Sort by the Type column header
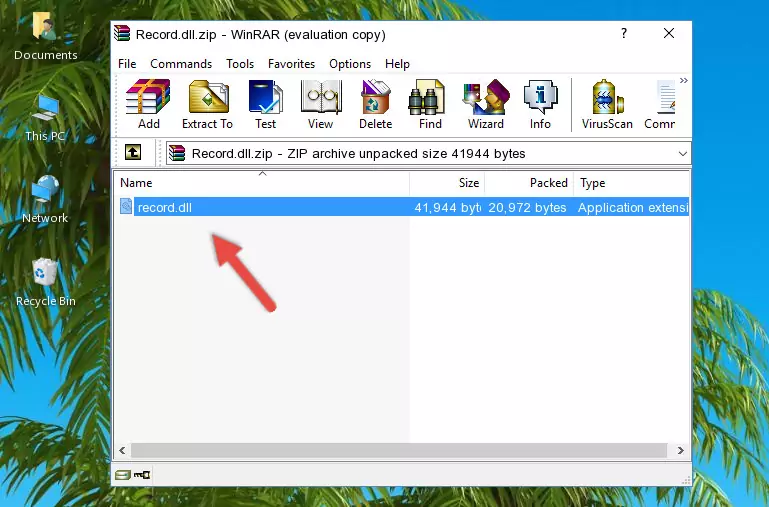 tap(631, 183)
